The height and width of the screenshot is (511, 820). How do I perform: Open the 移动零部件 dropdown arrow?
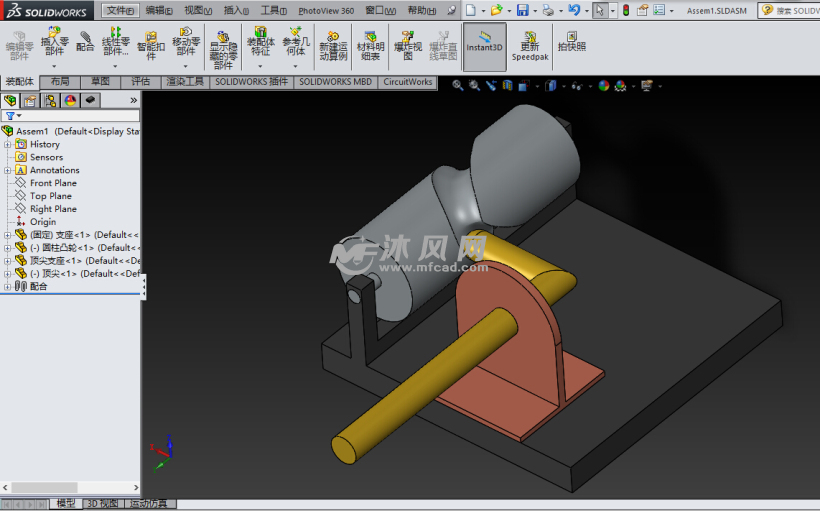click(x=185, y=66)
